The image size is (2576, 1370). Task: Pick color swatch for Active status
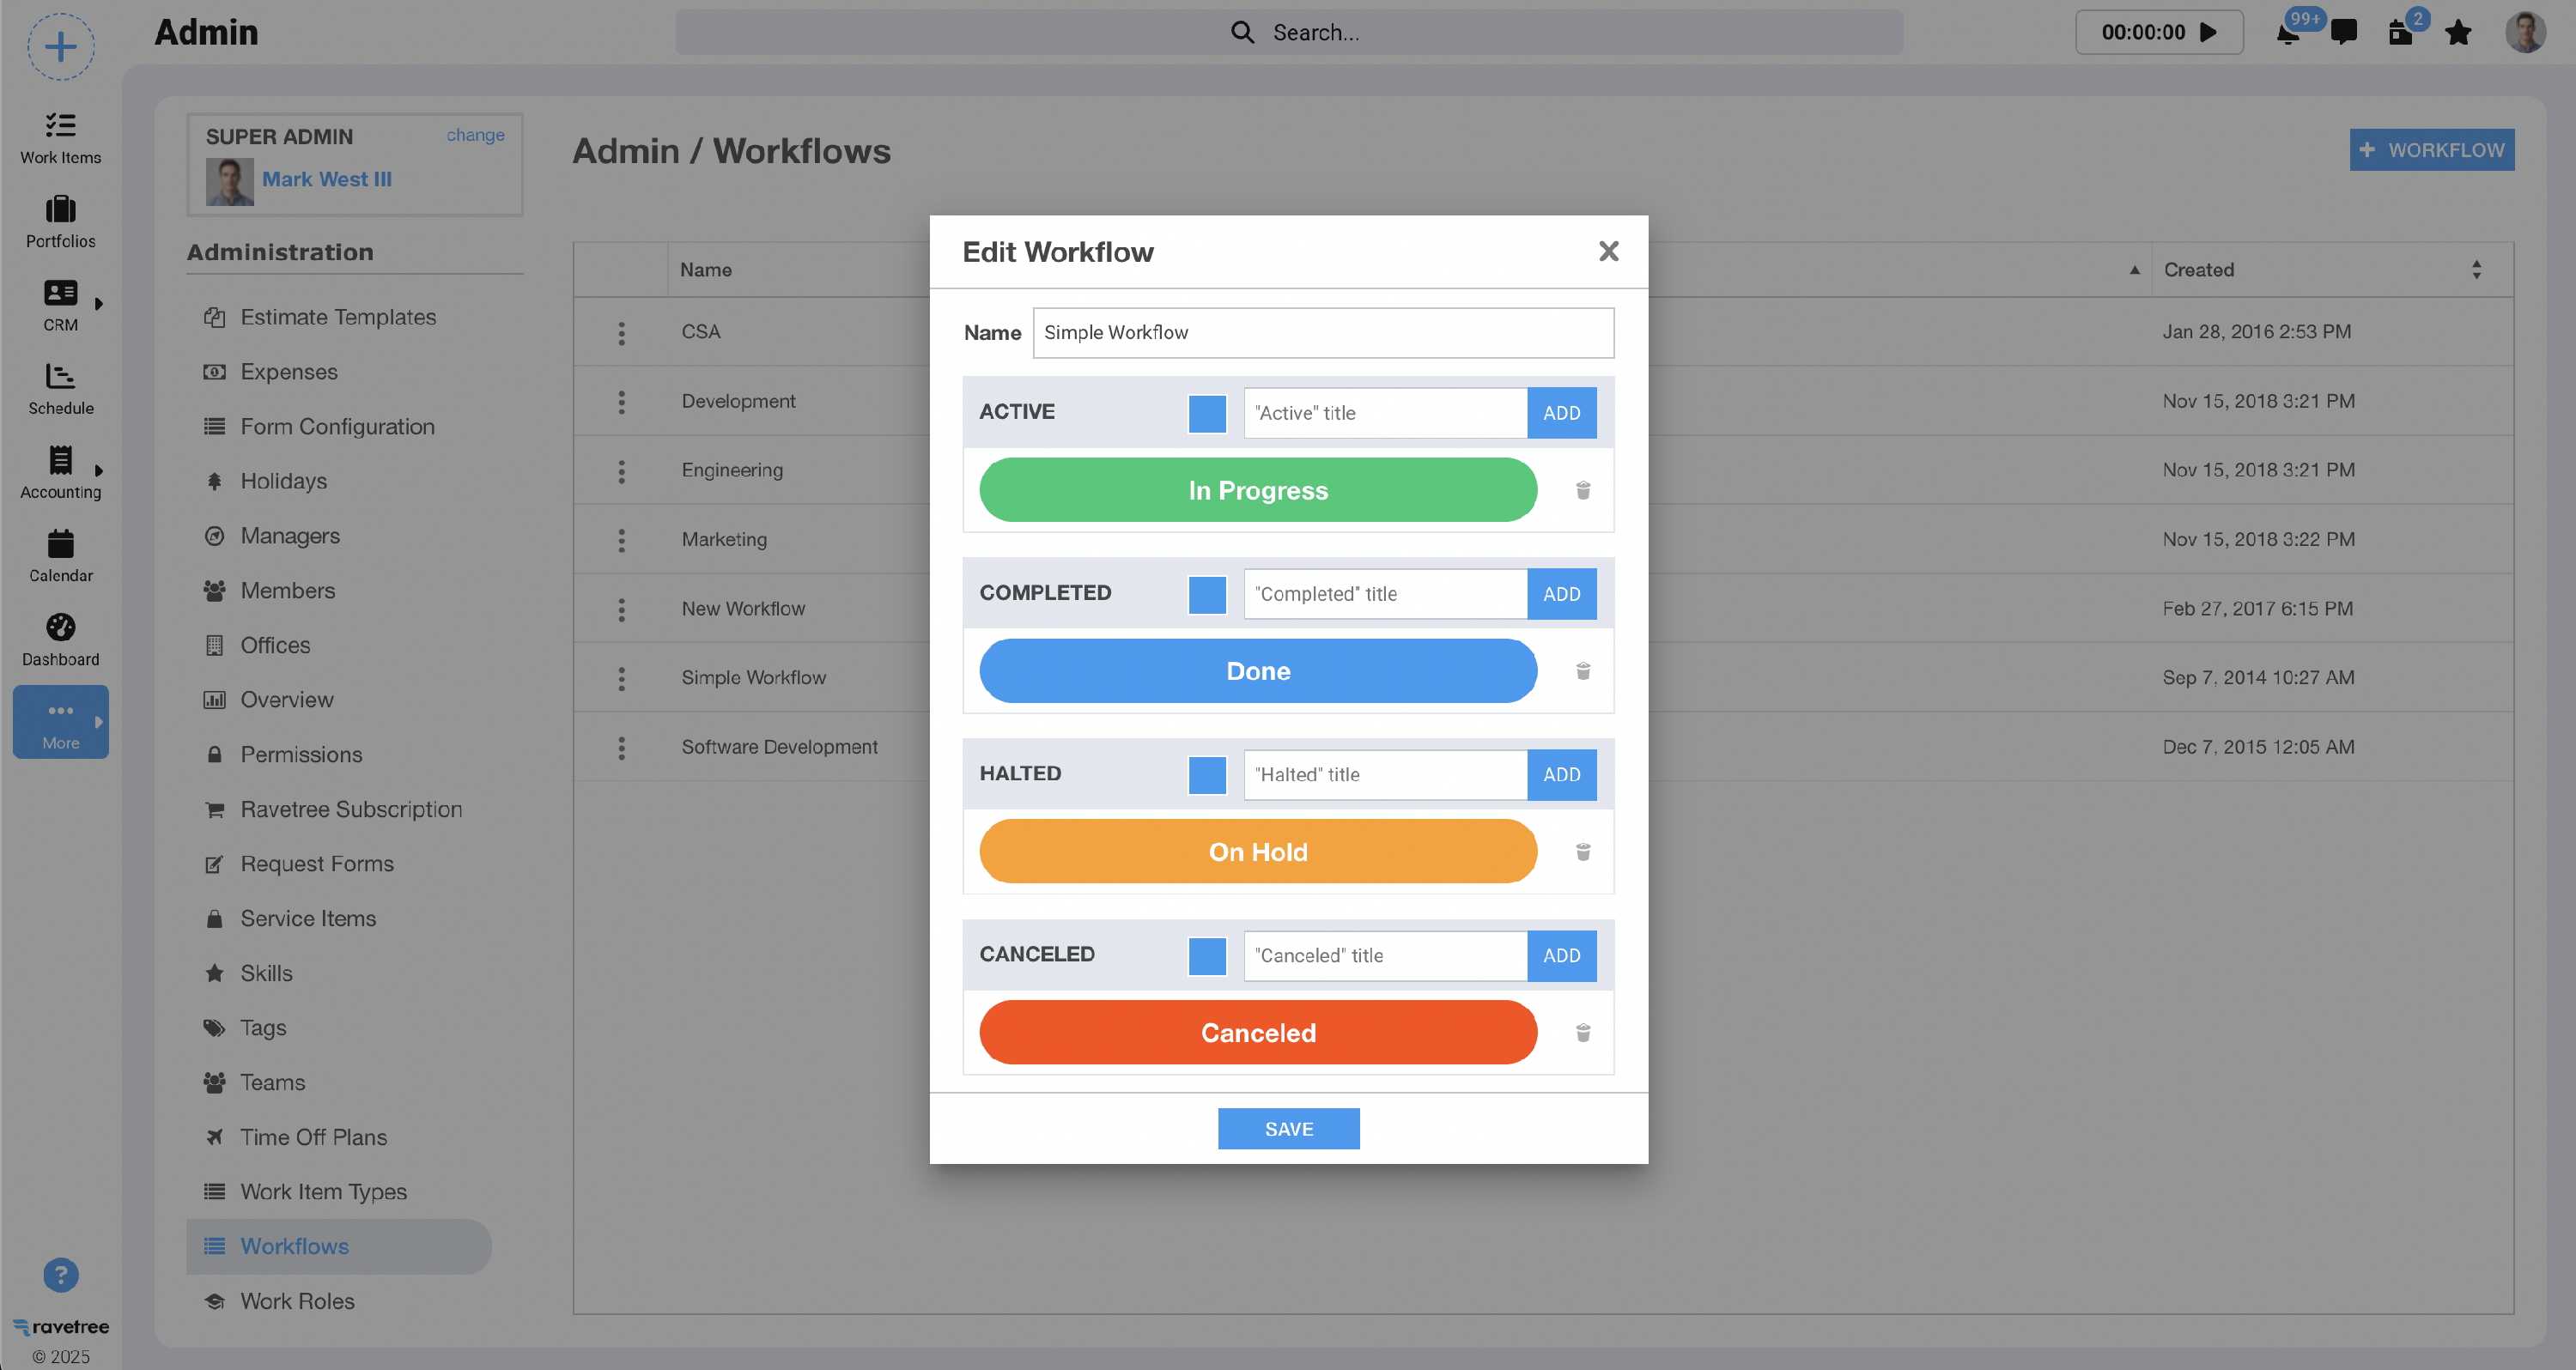click(x=1207, y=413)
